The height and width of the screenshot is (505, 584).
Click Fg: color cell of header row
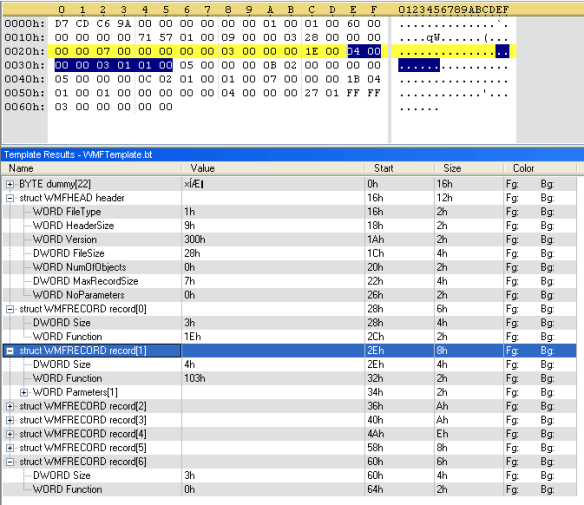pyautogui.click(x=512, y=198)
